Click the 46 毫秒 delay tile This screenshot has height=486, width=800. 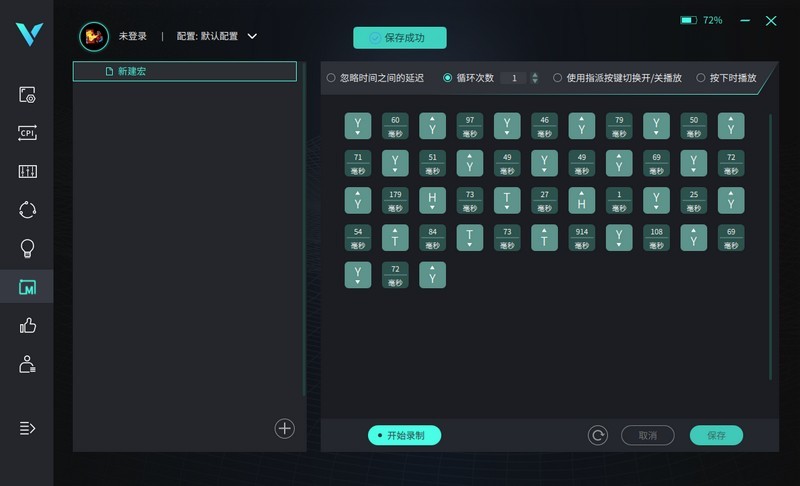(x=544, y=126)
